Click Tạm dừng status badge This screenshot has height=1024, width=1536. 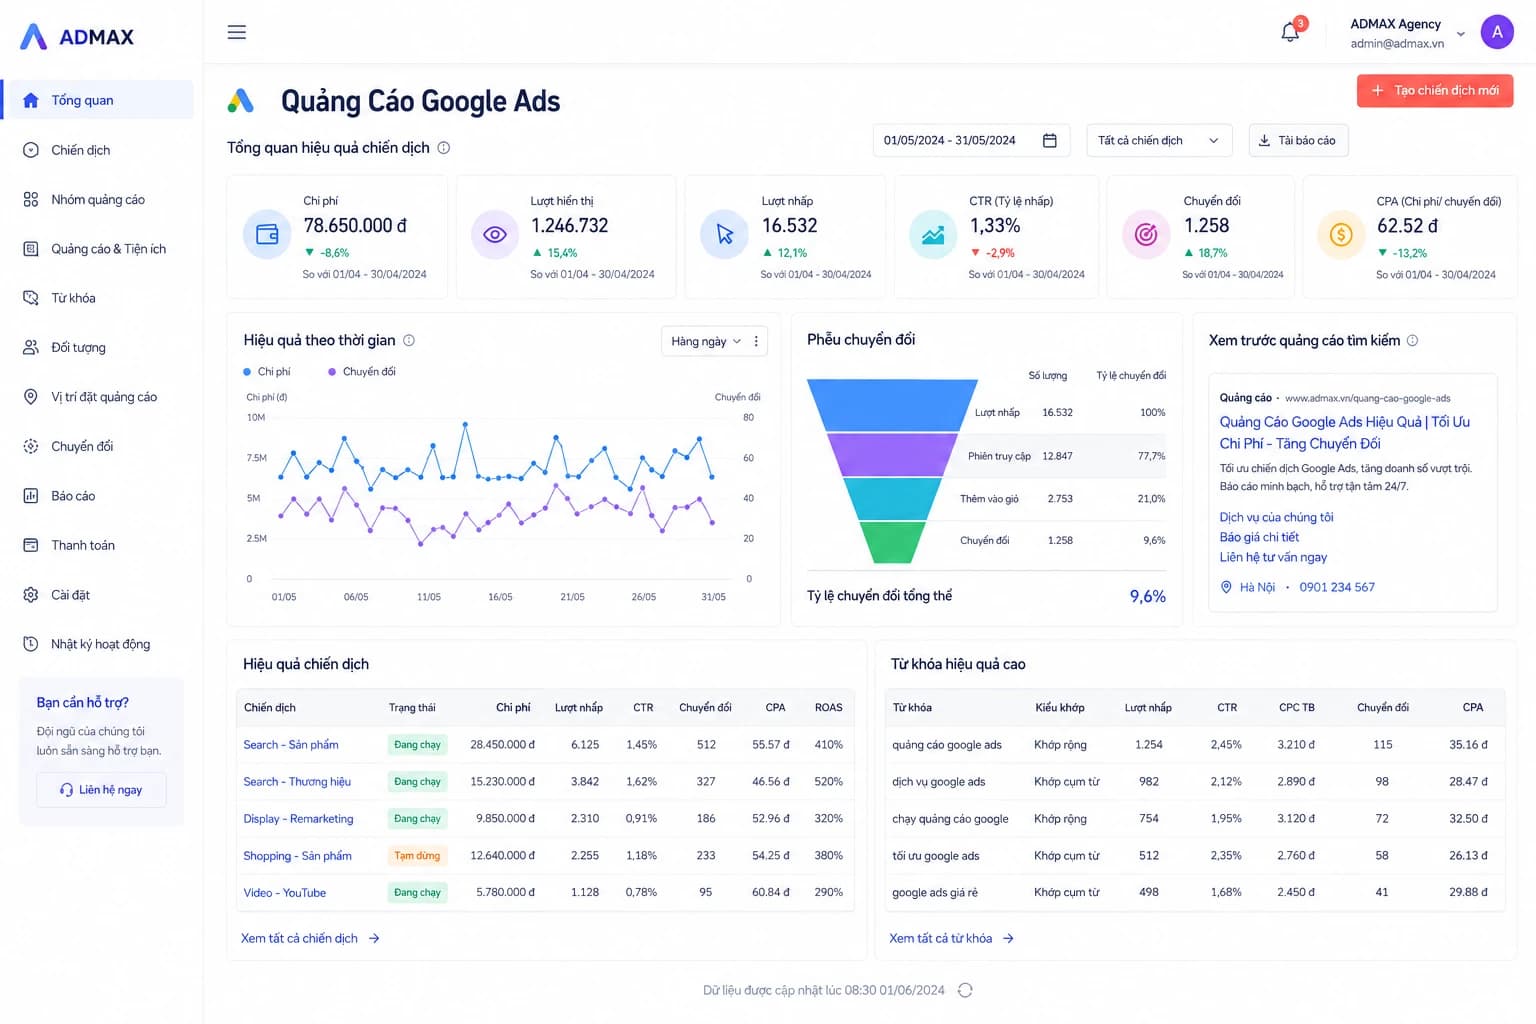coord(417,856)
